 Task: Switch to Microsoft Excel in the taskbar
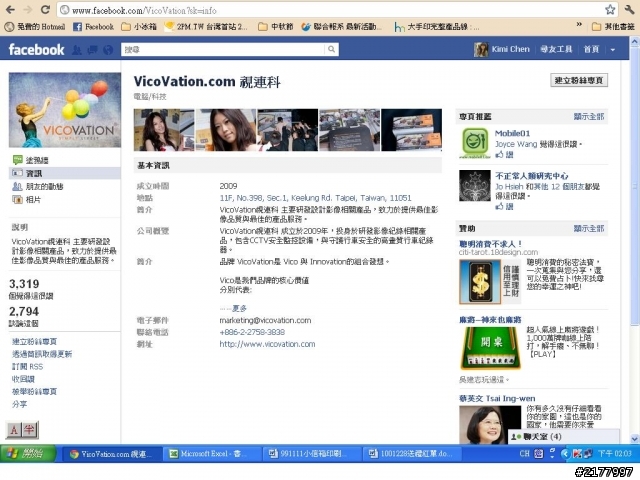(211, 453)
